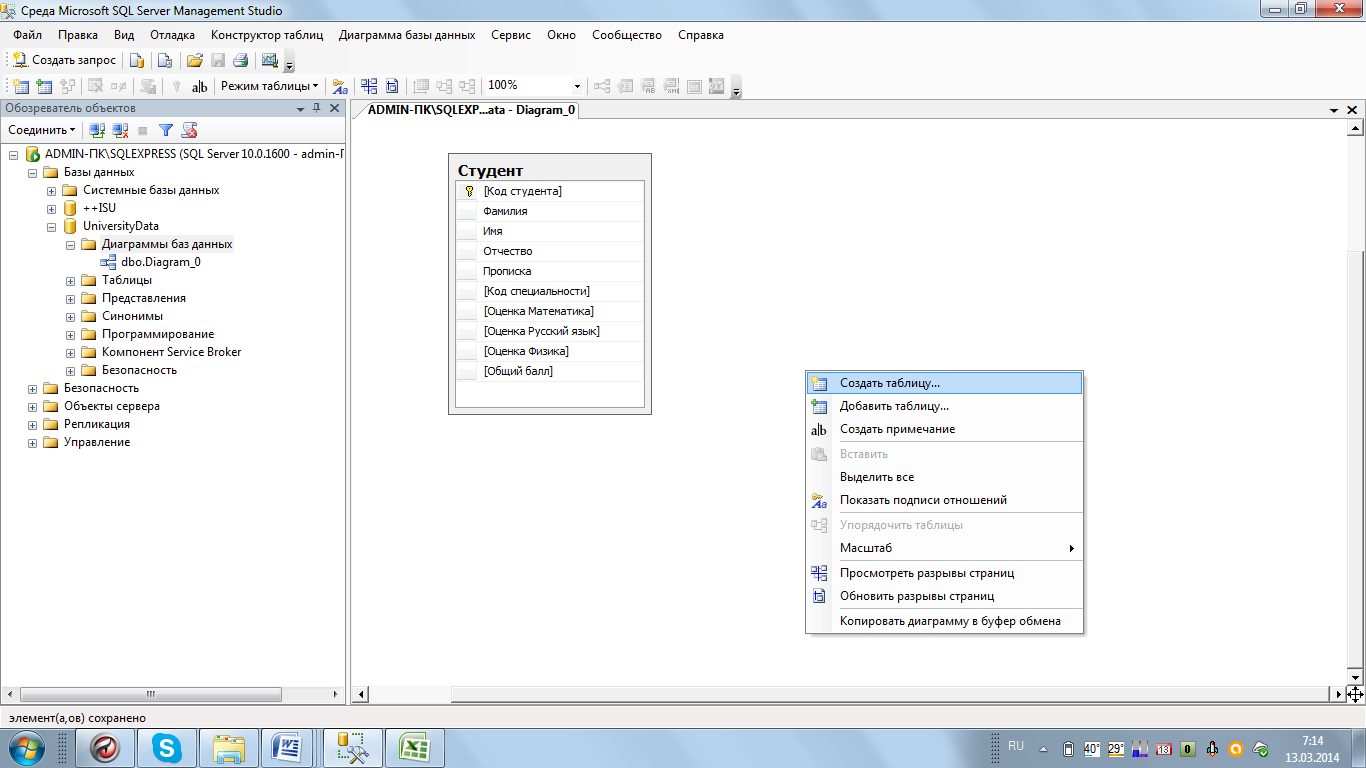Collapse the Базы данных tree node
Screen dimensions: 1366x768
tap(33, 173)
